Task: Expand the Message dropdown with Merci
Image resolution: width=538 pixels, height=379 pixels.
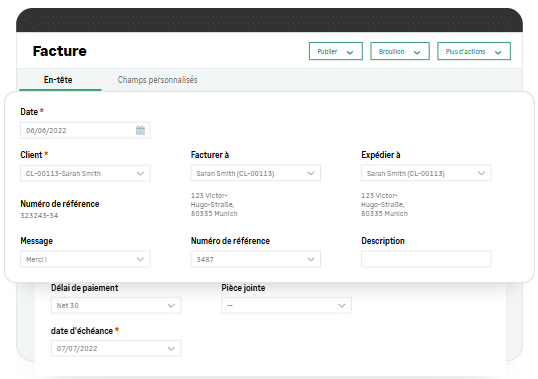Action: point(85,259)
